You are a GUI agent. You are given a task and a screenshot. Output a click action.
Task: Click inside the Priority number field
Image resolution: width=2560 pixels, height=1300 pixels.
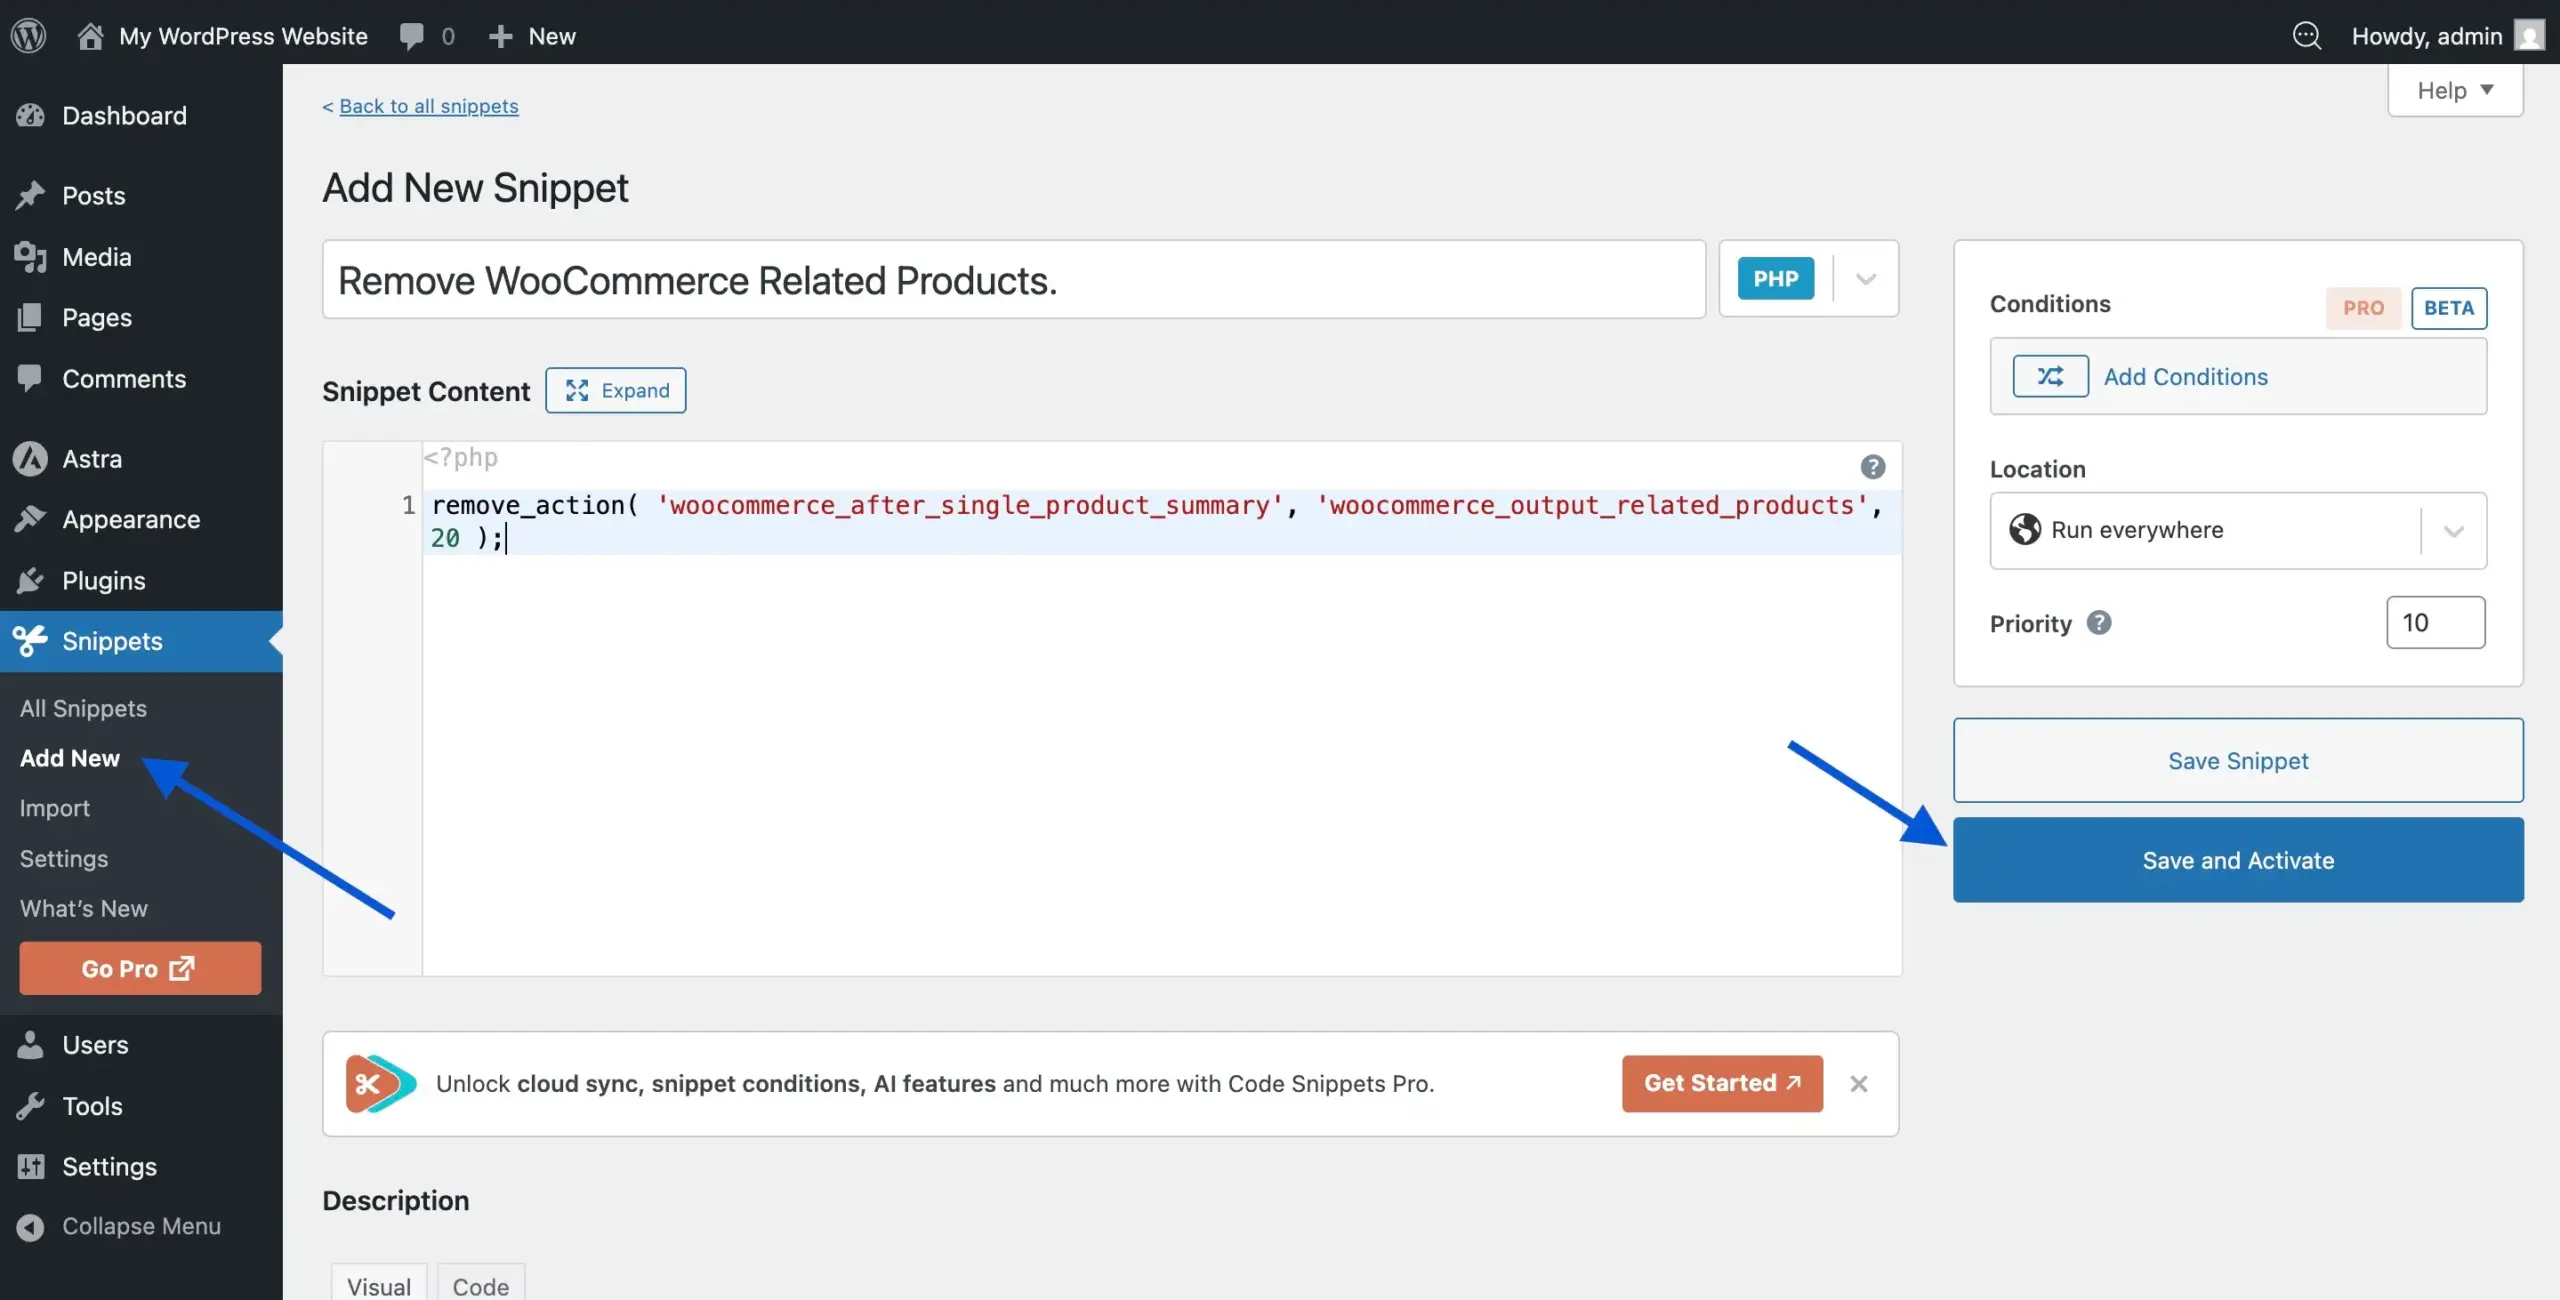(2435, 623)
